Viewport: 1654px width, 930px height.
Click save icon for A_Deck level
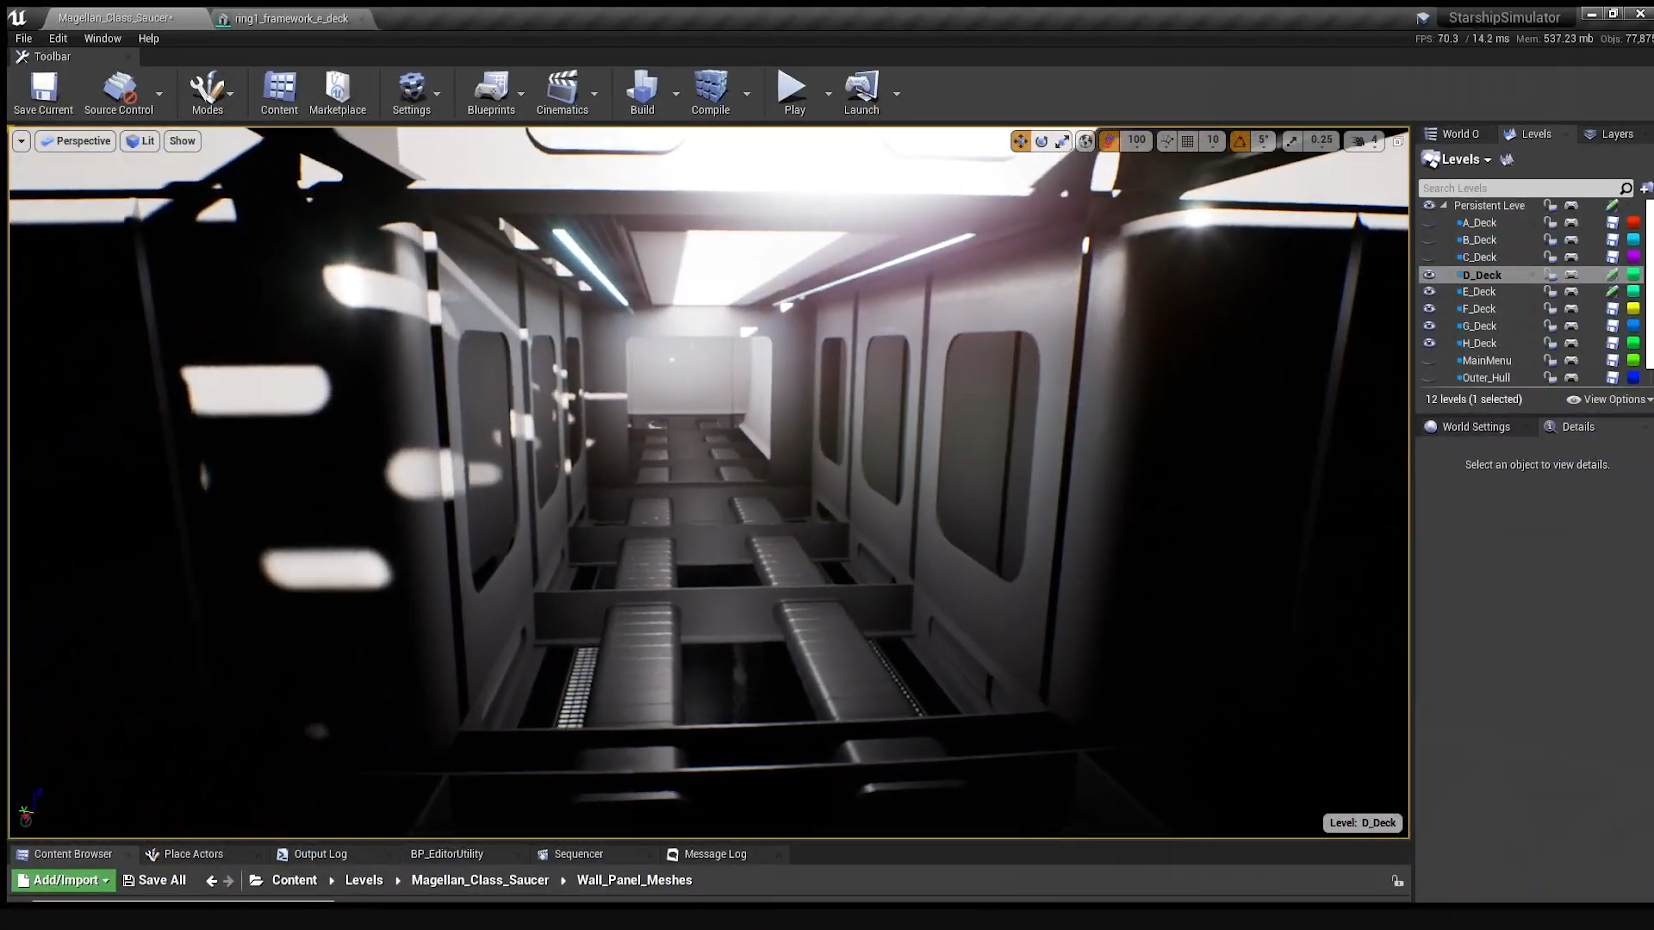tap(1612, 223)
